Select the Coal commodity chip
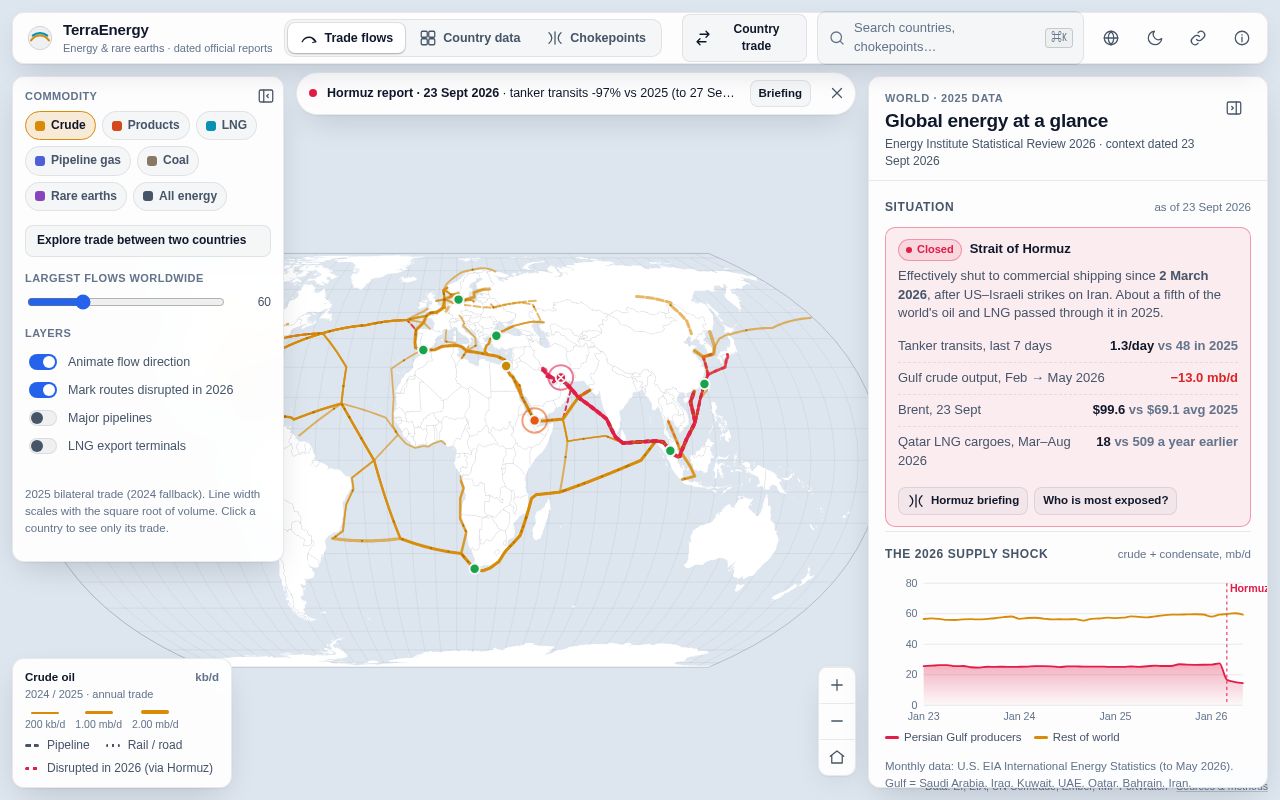This screenshot has height=800, width=1280. coord(168,161)
